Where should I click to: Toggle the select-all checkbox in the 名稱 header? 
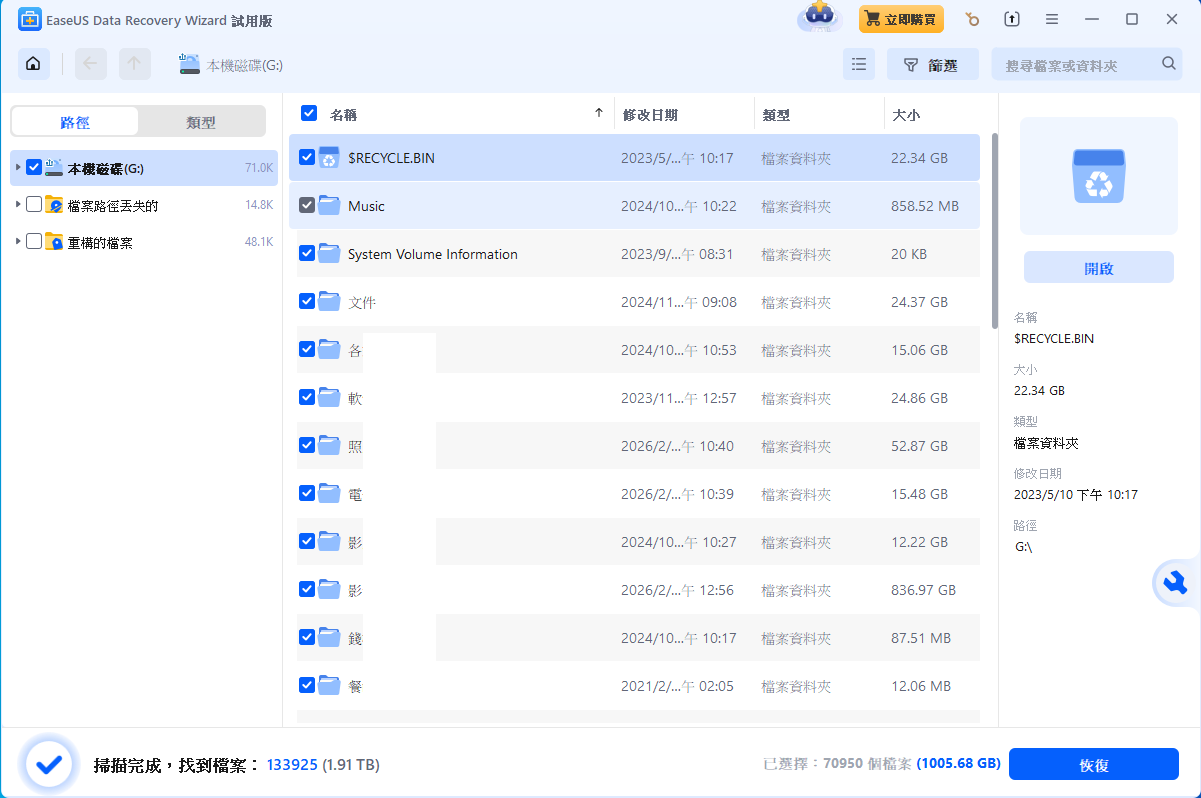point(309,113)
